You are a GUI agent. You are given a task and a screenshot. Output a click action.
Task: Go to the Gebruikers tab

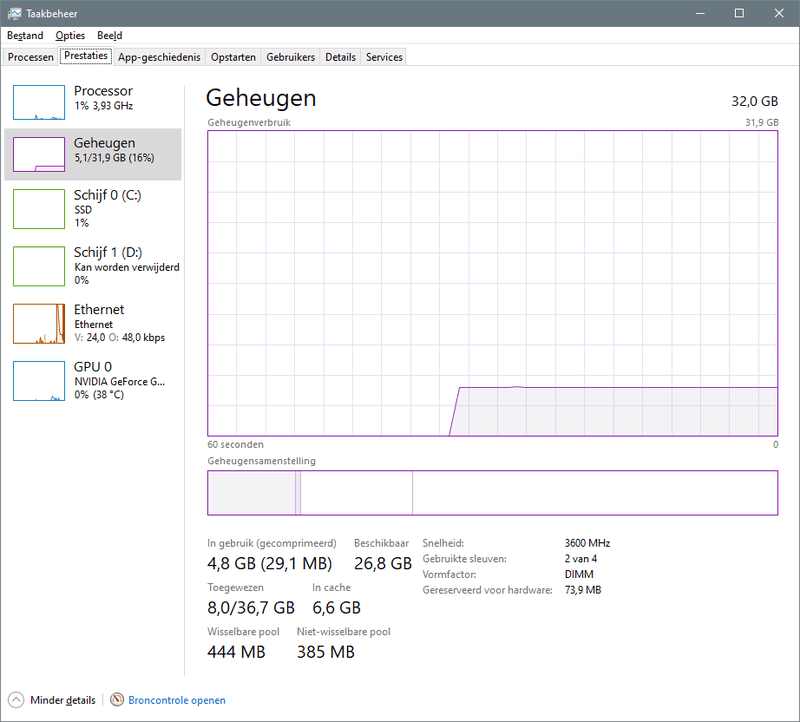pyautogui.click(x=290, y=57)
